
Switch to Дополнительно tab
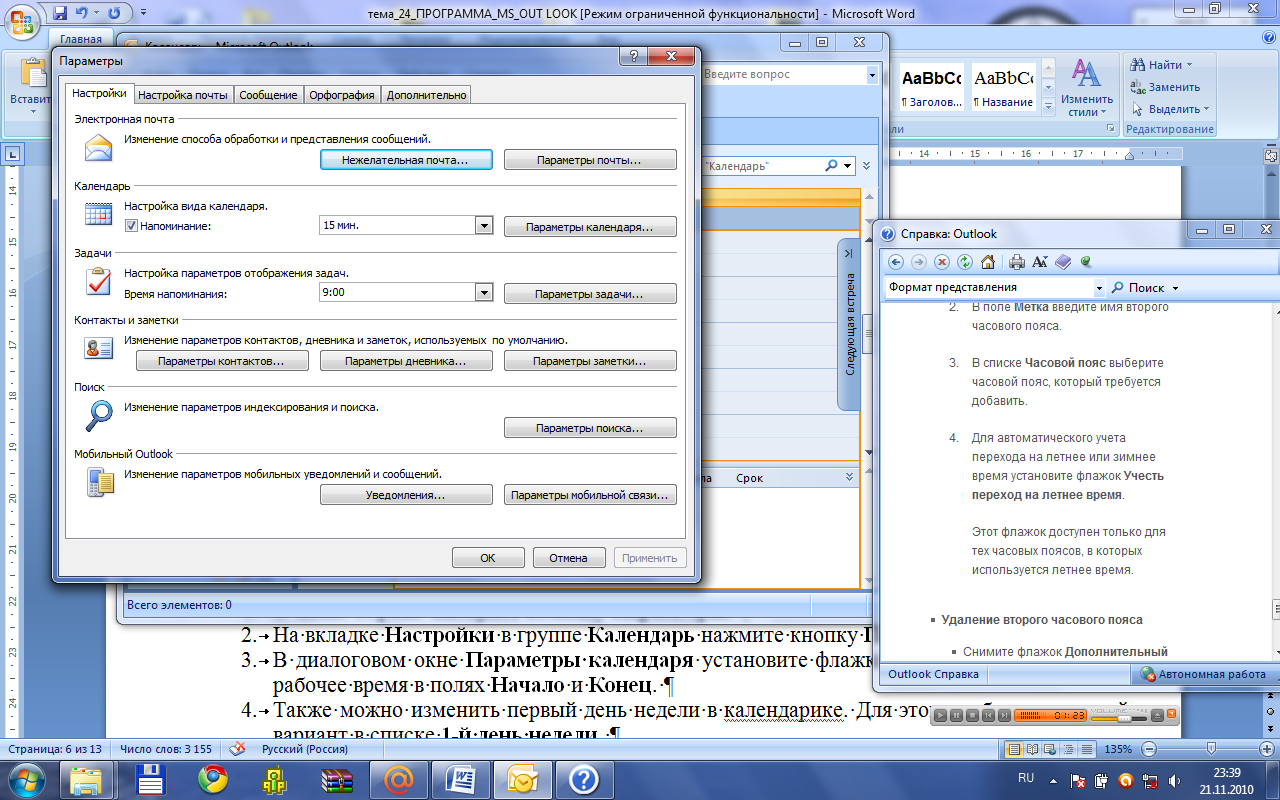tap(426, 95)
